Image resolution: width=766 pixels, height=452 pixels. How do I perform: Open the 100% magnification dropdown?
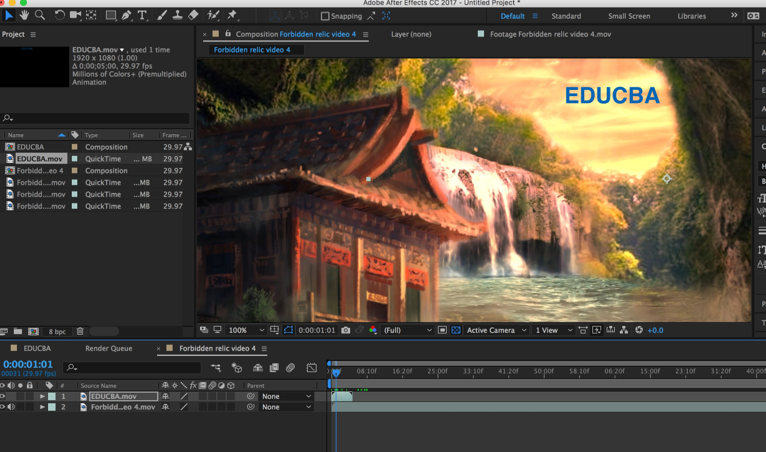pos(246,330)
